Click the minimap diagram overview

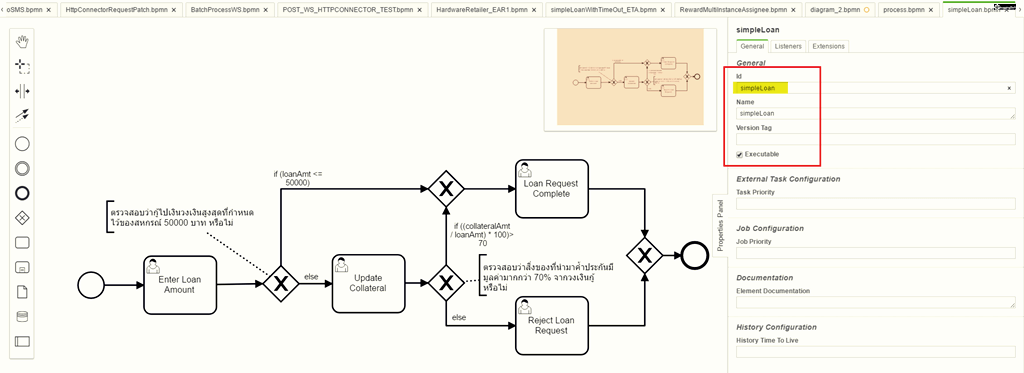tap(630, 76)
